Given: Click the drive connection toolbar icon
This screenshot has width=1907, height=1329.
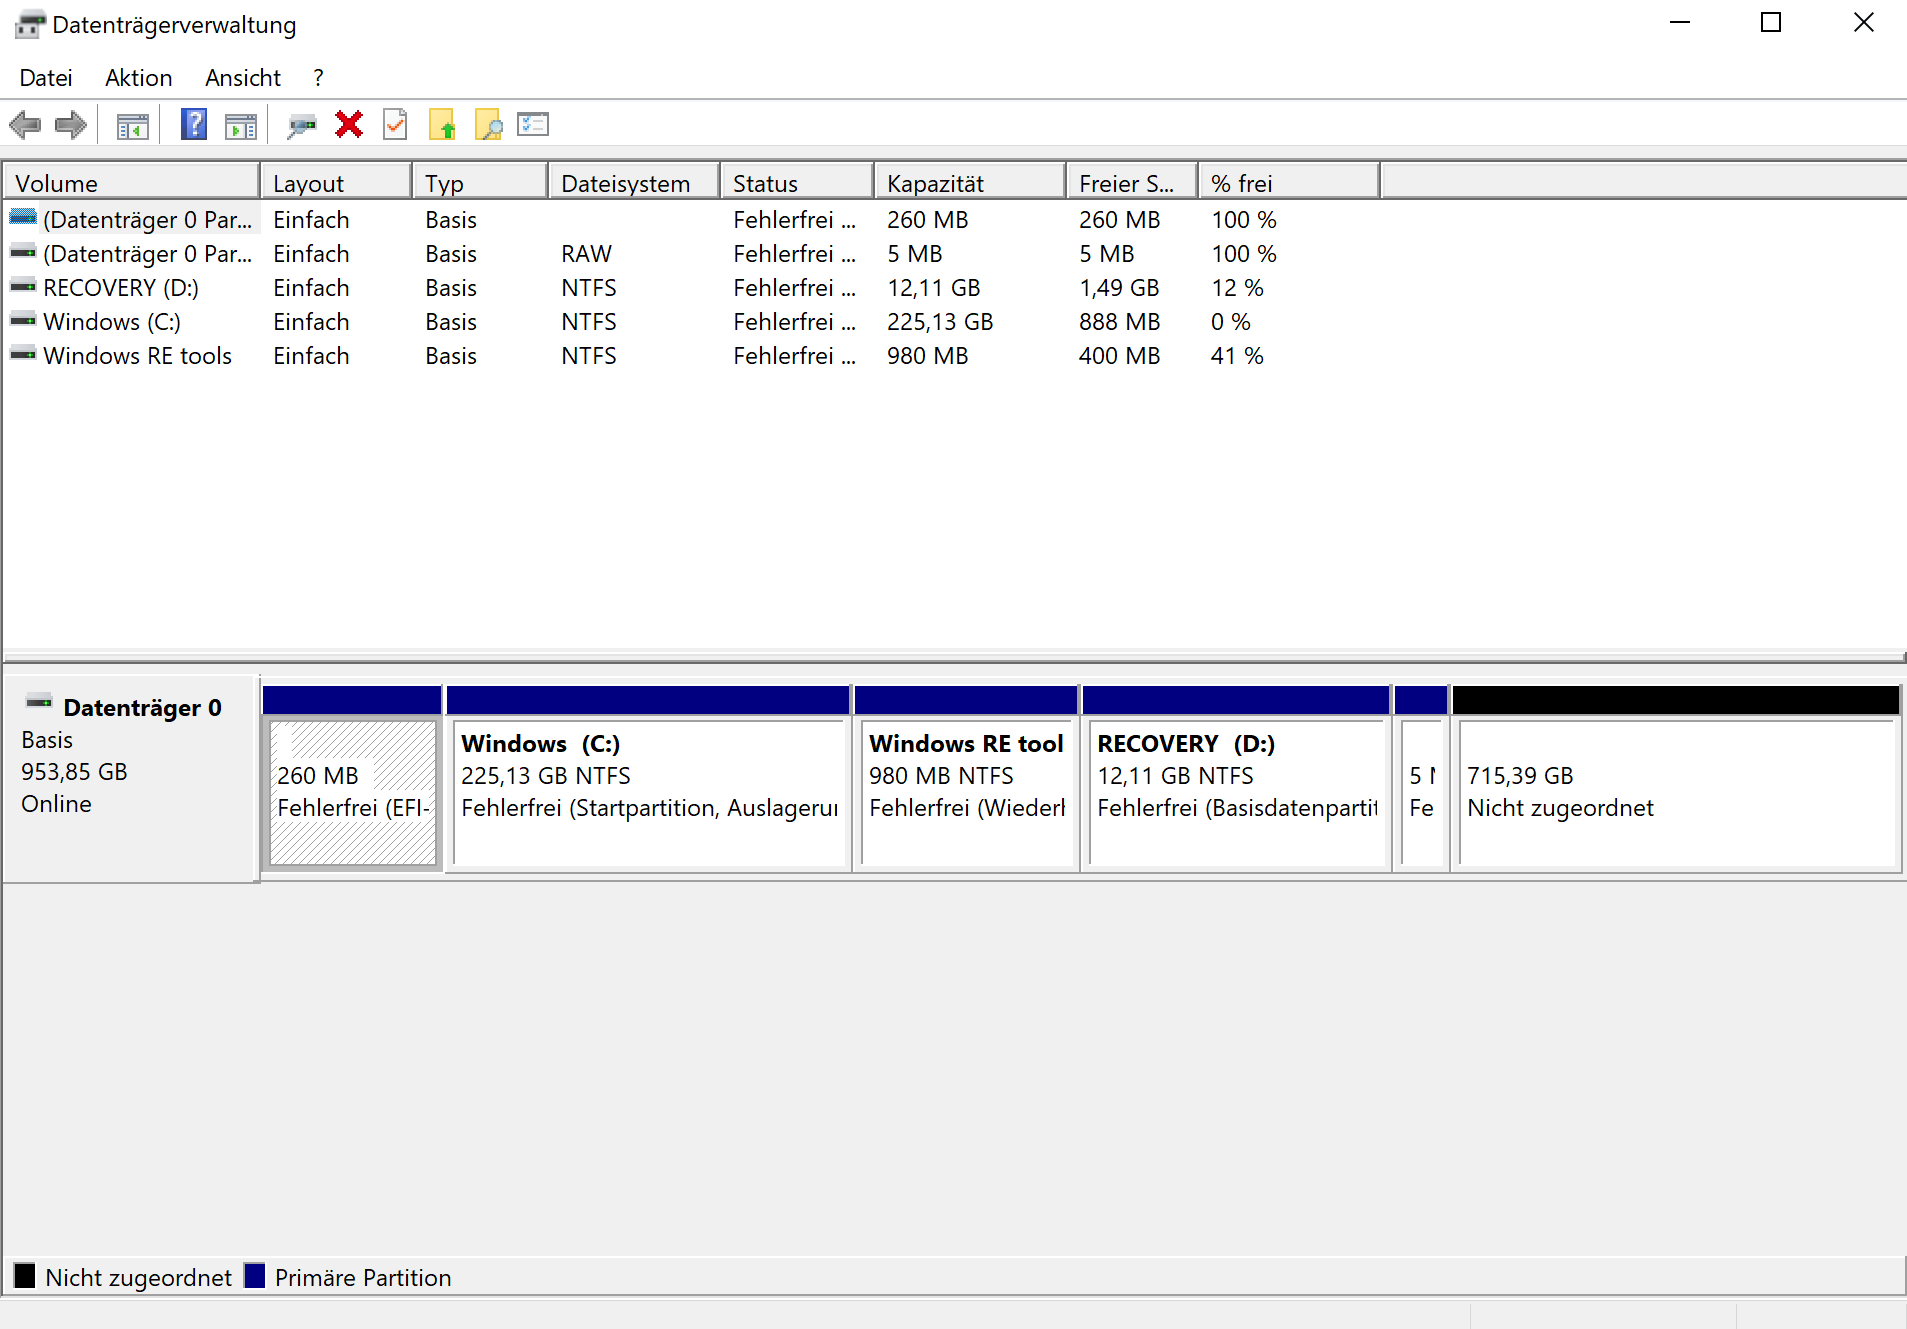Looking at the screenshot, I should tap(301, 126).
